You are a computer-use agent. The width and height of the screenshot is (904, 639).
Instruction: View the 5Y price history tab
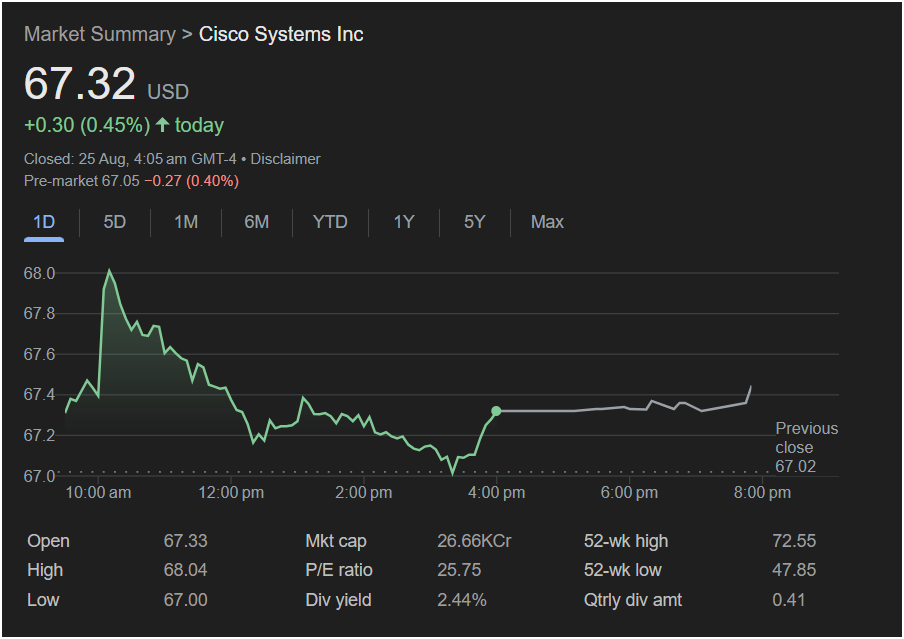tap(474, 222)
